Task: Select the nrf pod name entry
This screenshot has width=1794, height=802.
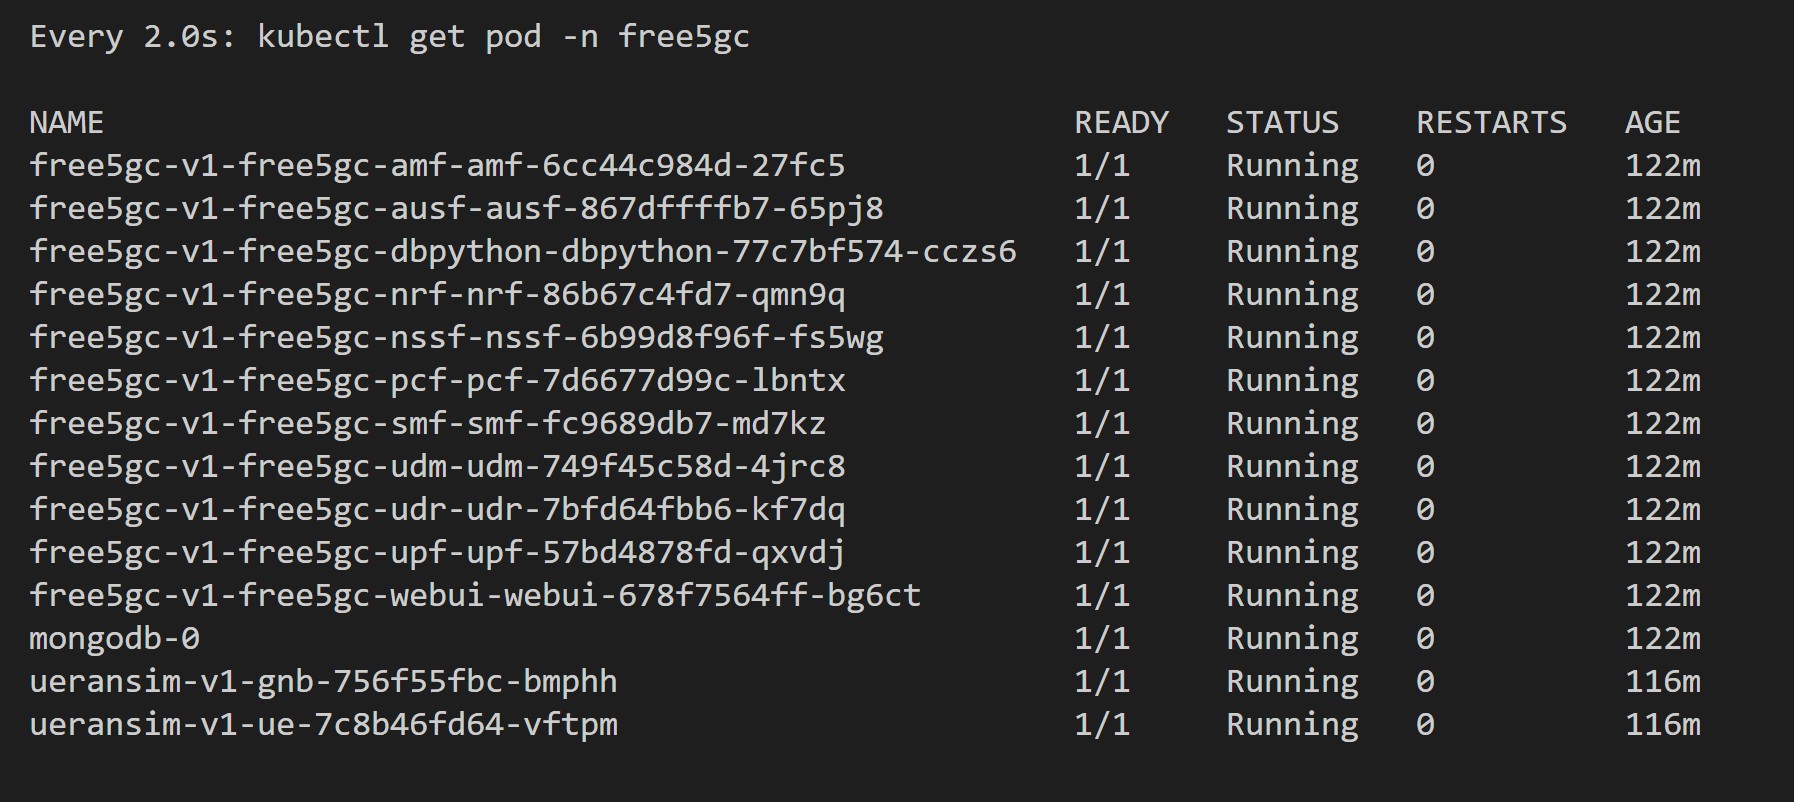Action: (437, 295)
